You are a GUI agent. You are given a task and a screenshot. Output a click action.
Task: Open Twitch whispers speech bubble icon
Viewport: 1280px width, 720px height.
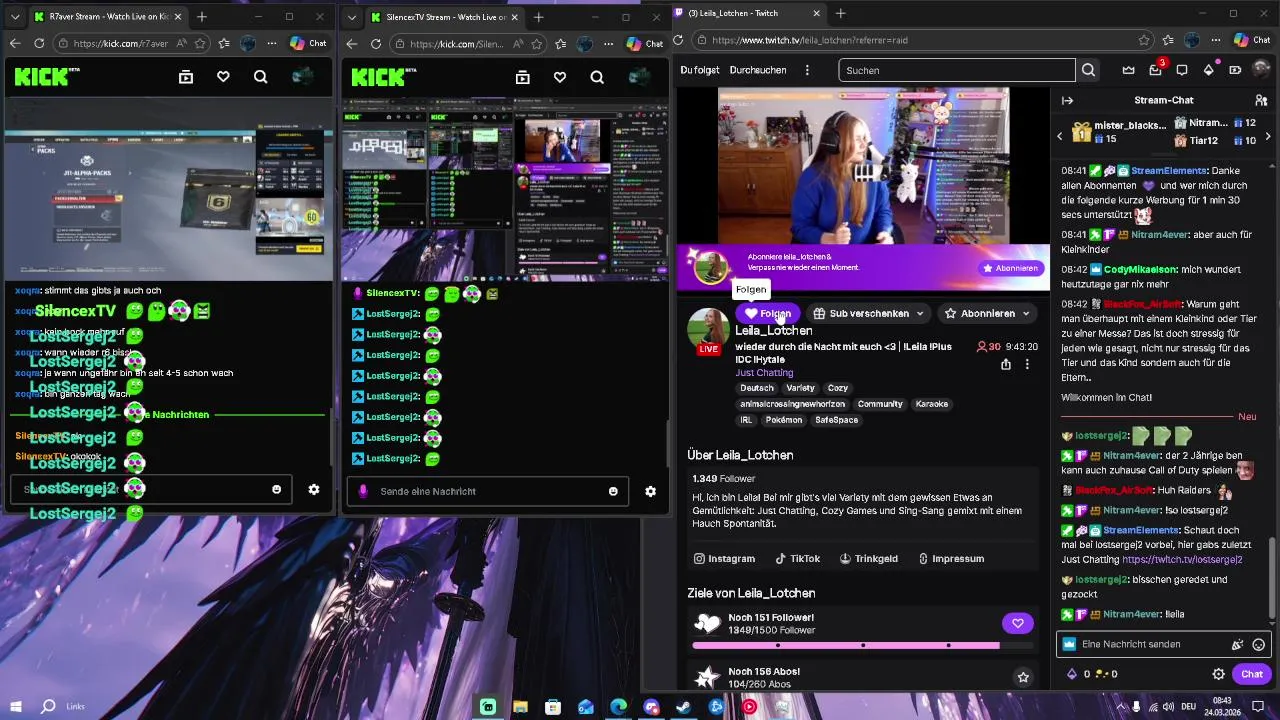[x=1182, y=70]
